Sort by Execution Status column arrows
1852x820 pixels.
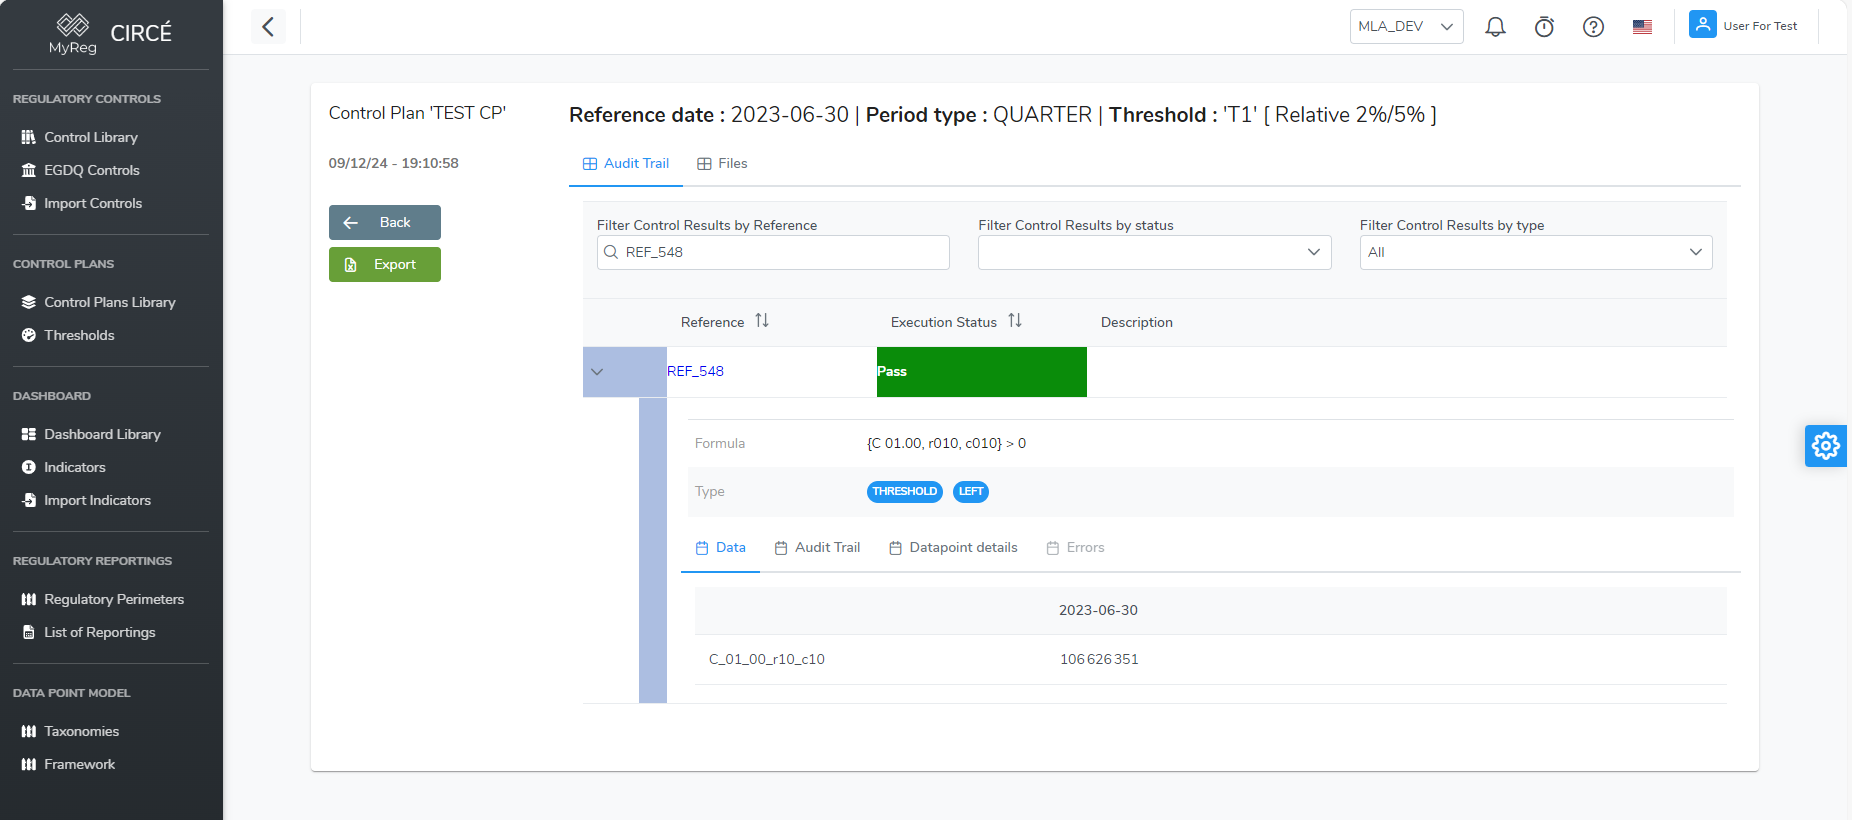pos(1015,321)
